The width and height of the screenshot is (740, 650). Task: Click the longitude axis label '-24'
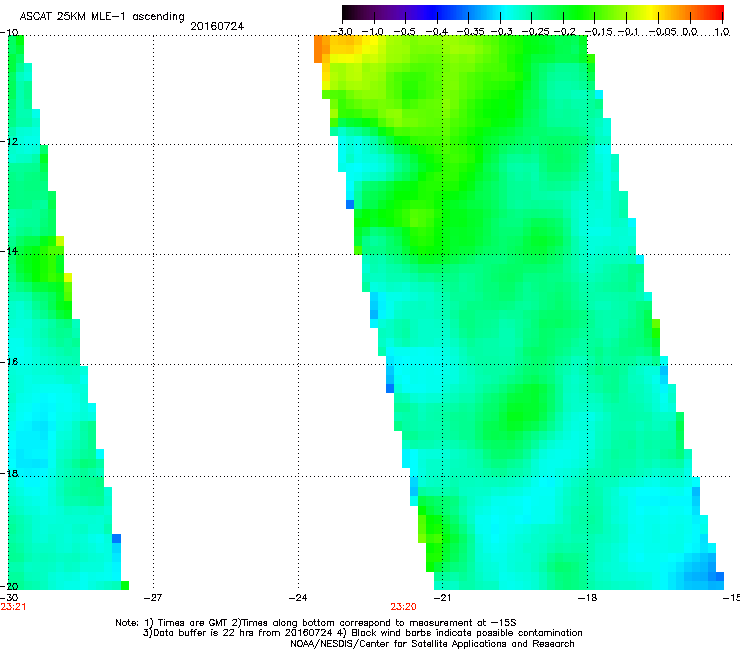298,598
